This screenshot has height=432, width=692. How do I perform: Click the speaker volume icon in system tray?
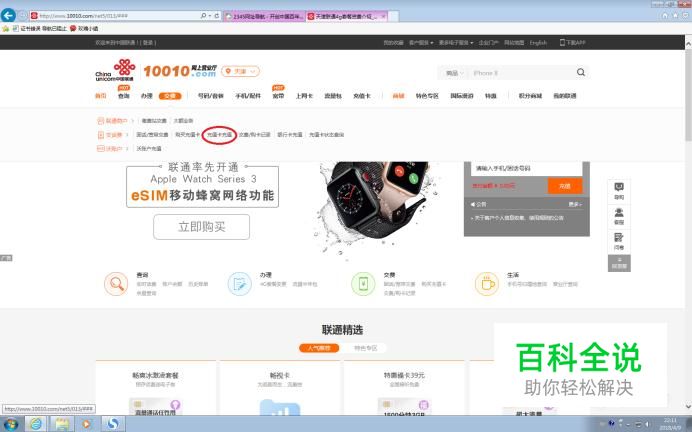647,424
